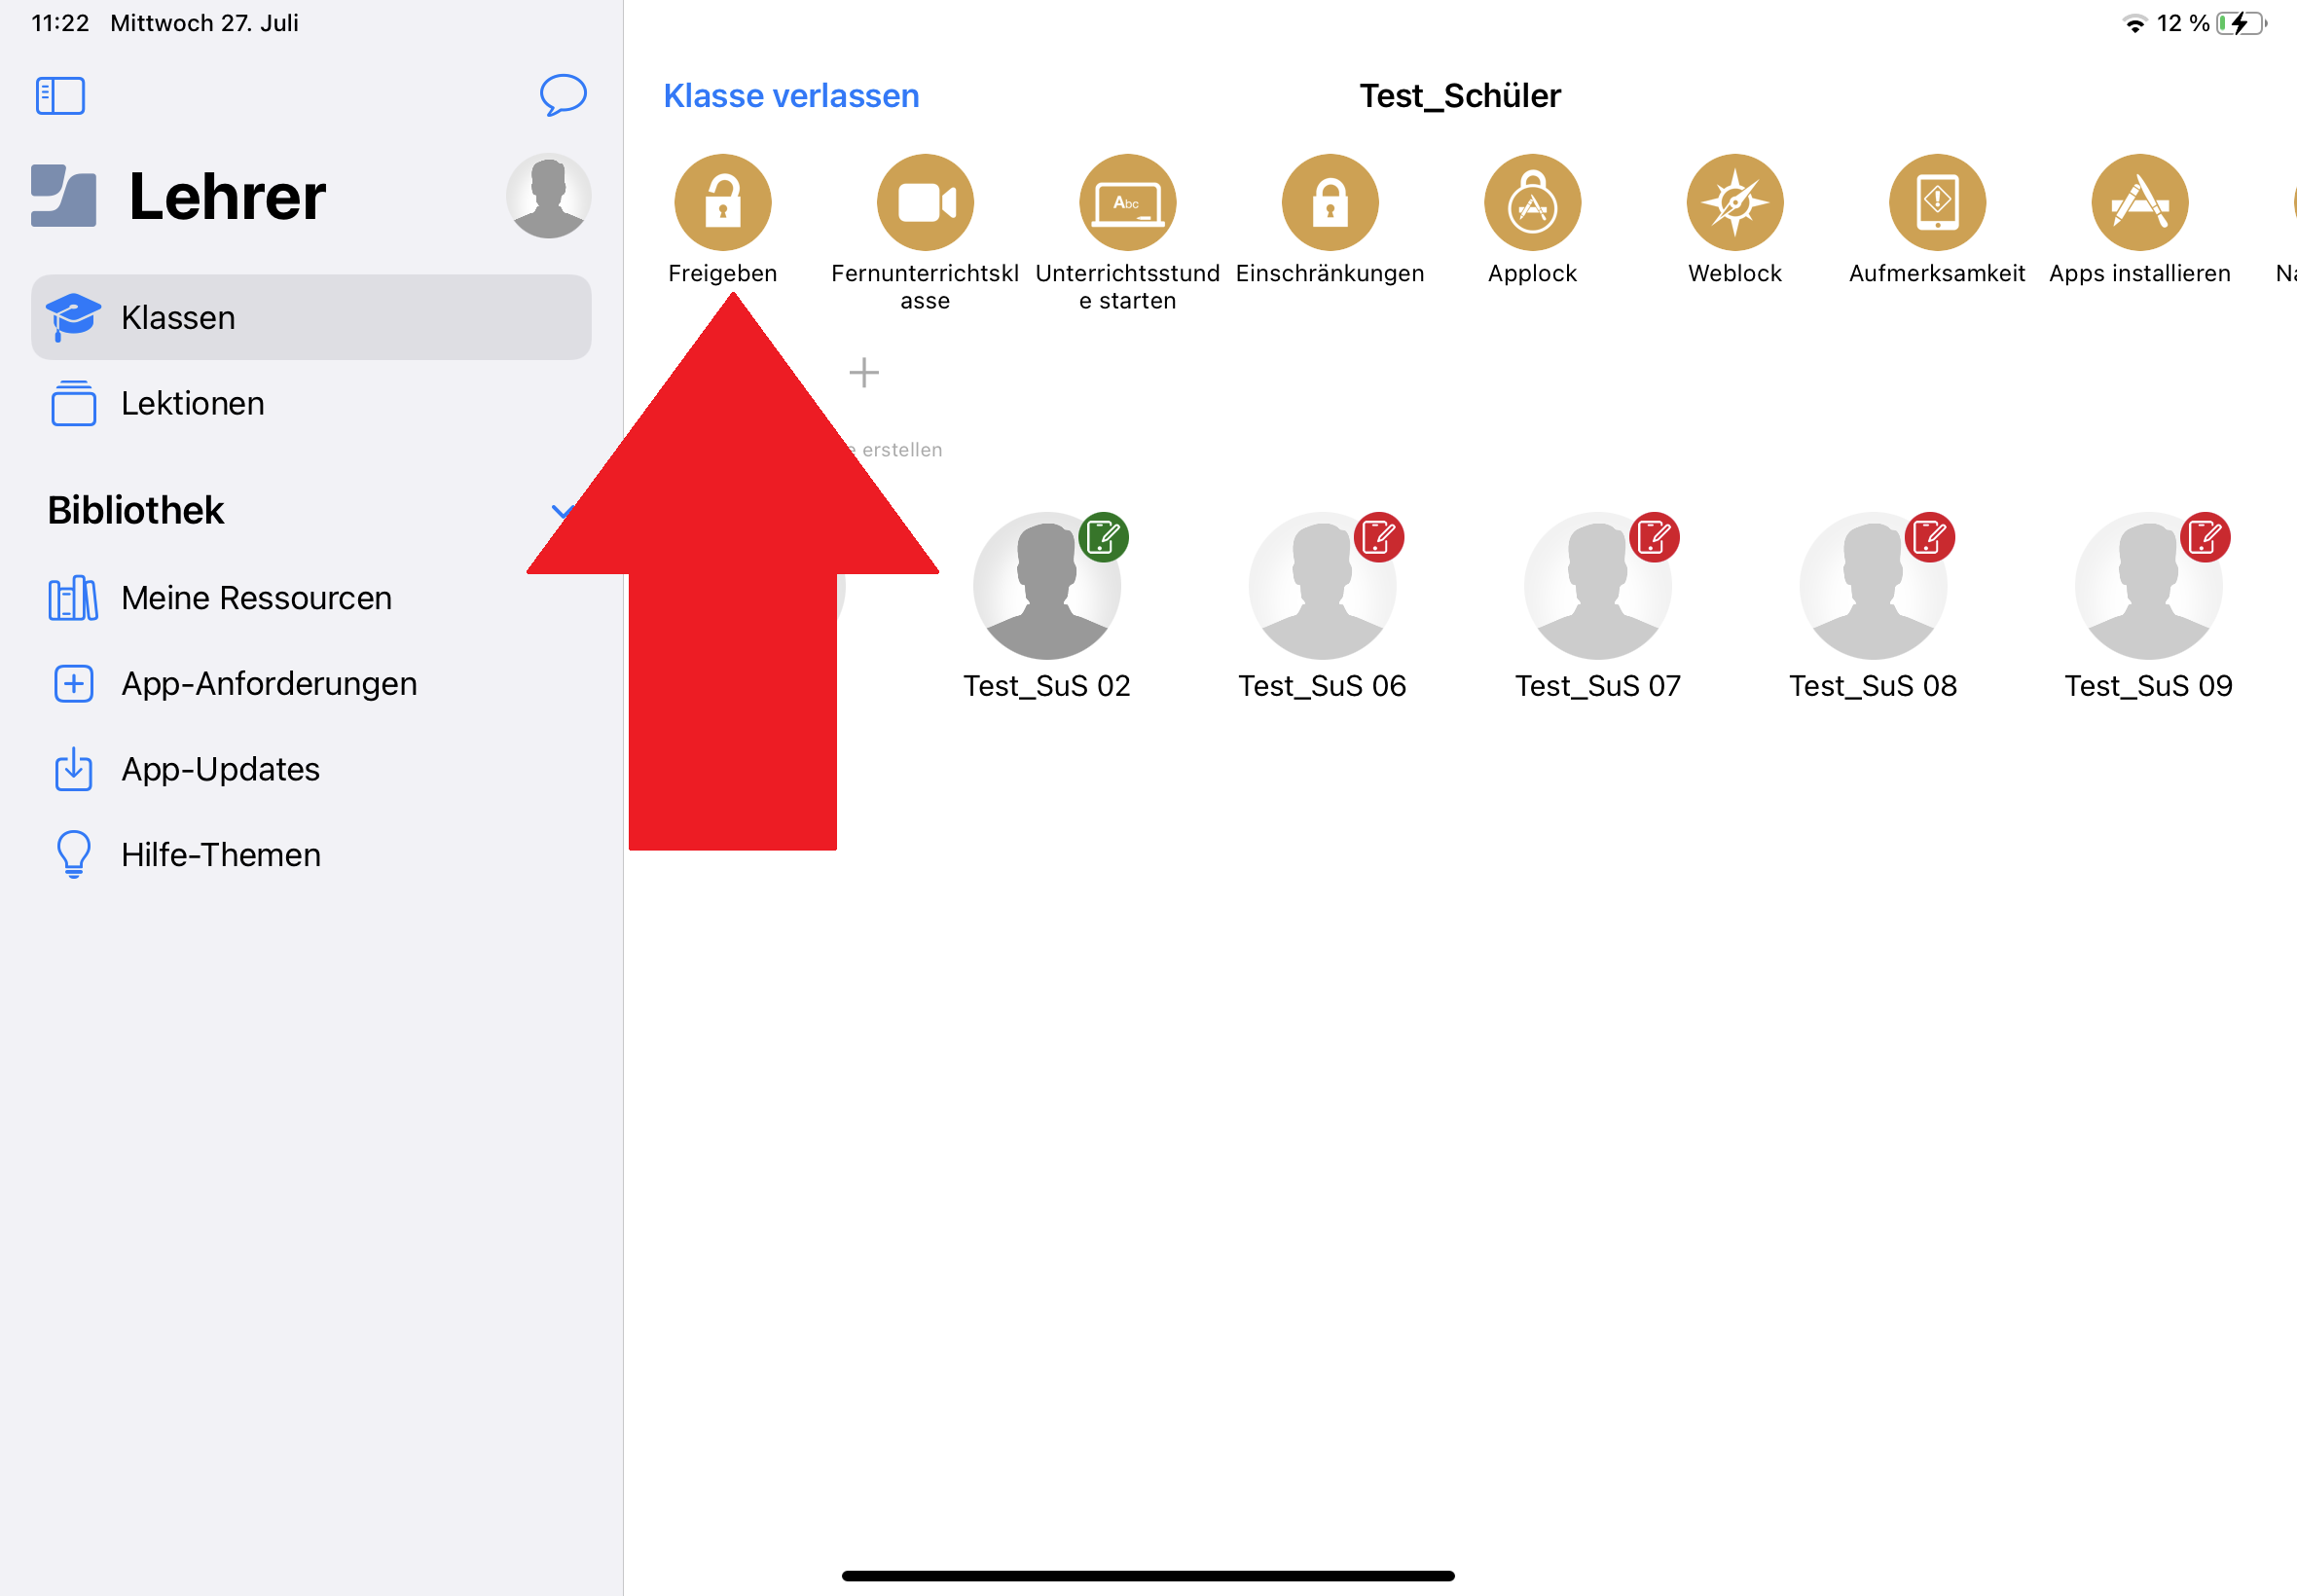Open the teacher profile avatar
The image size is (2297, 1596).
548,196
